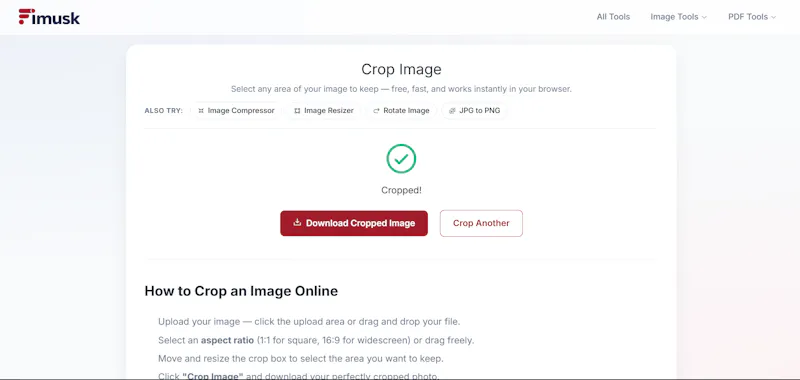The image size is (800, 380).
Task: Click the 'Upload your image' instruction line
Action: (309, 322)
